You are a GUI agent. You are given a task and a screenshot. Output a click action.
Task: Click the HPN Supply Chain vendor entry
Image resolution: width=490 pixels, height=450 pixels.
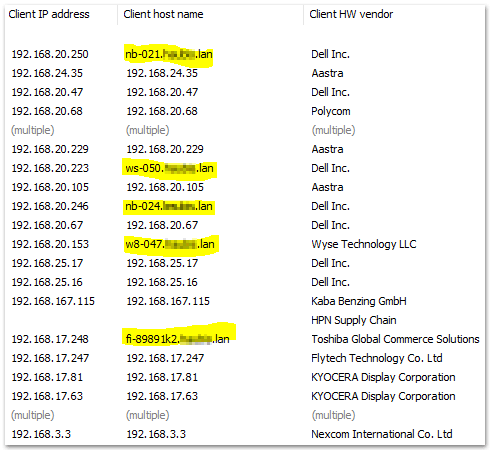(354, 320)
